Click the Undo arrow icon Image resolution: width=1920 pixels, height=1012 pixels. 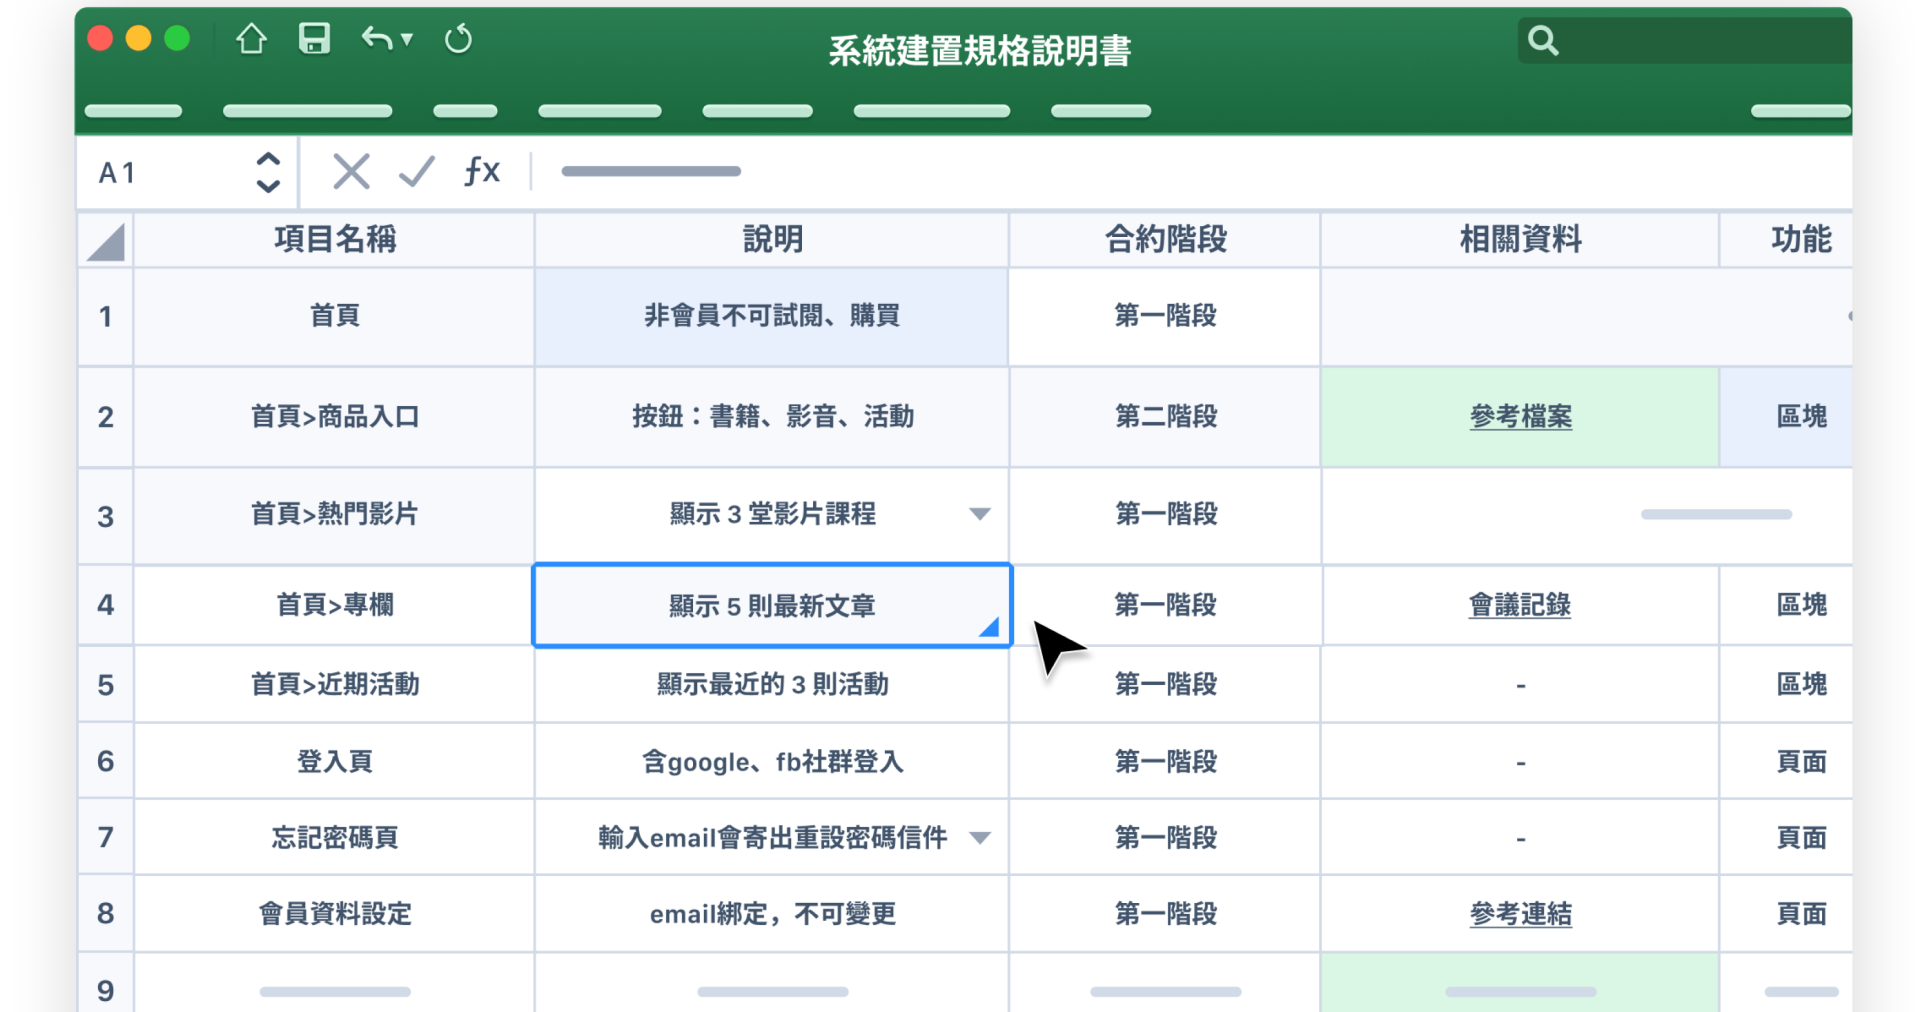click(377, 40)
